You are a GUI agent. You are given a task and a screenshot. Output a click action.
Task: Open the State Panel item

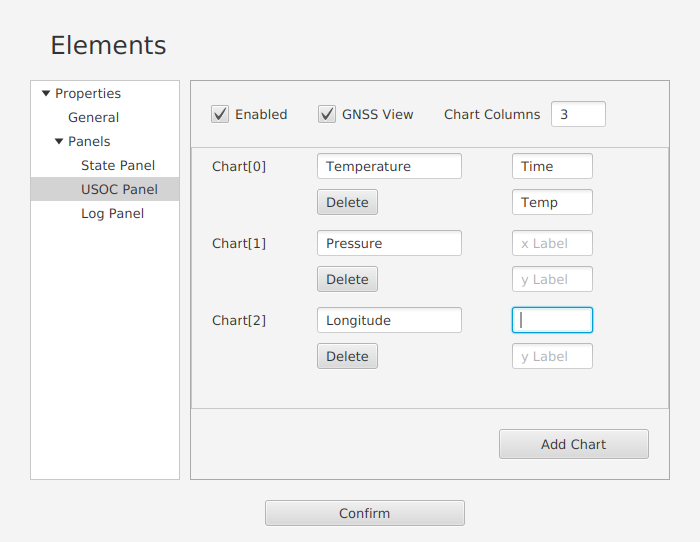click(118, 166)
